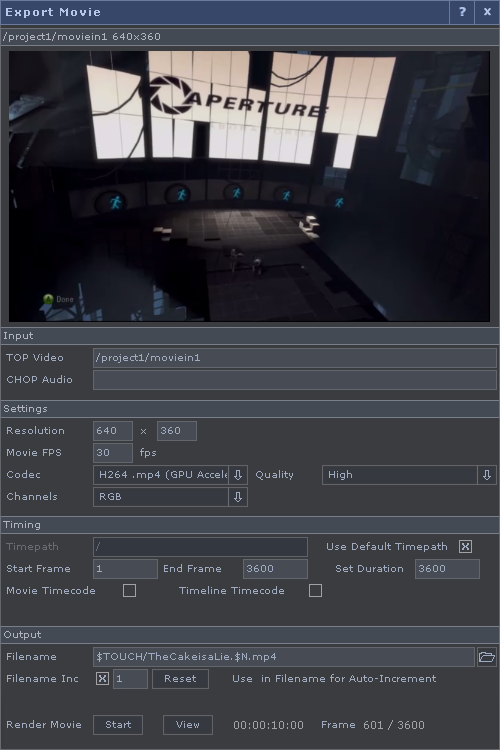Click the Filename output path field
Screen dimensions: 500x750
pos(284,657)
